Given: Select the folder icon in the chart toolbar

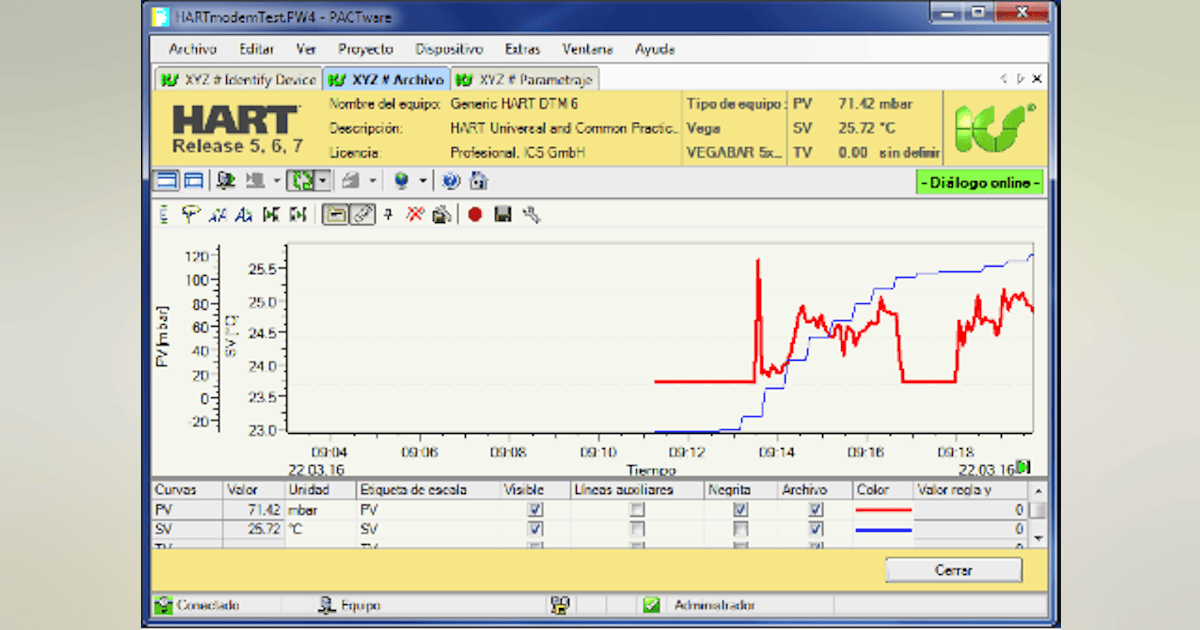Looking at the screenshot, I should pos(336,213).
